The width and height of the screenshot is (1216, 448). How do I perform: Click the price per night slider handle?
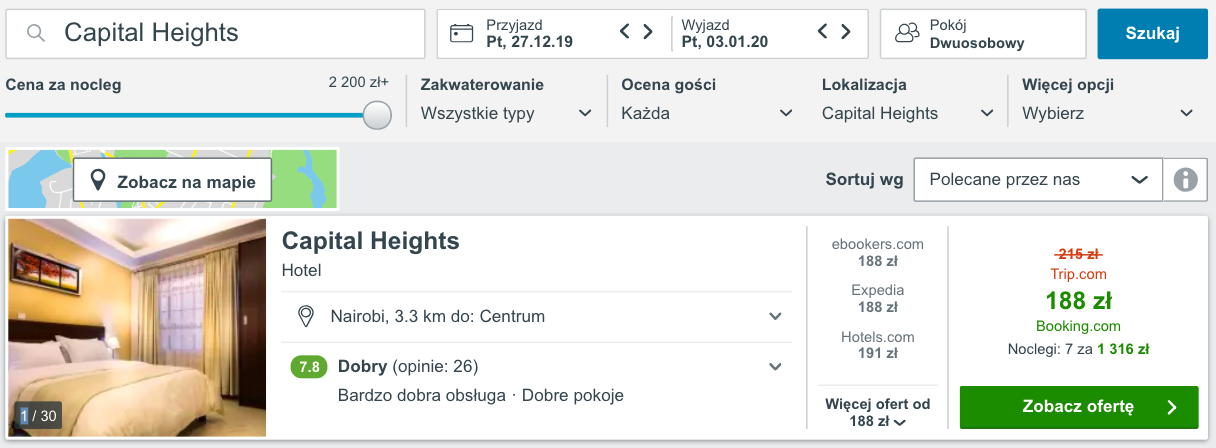pyautogui.click(x=377, y=115)
